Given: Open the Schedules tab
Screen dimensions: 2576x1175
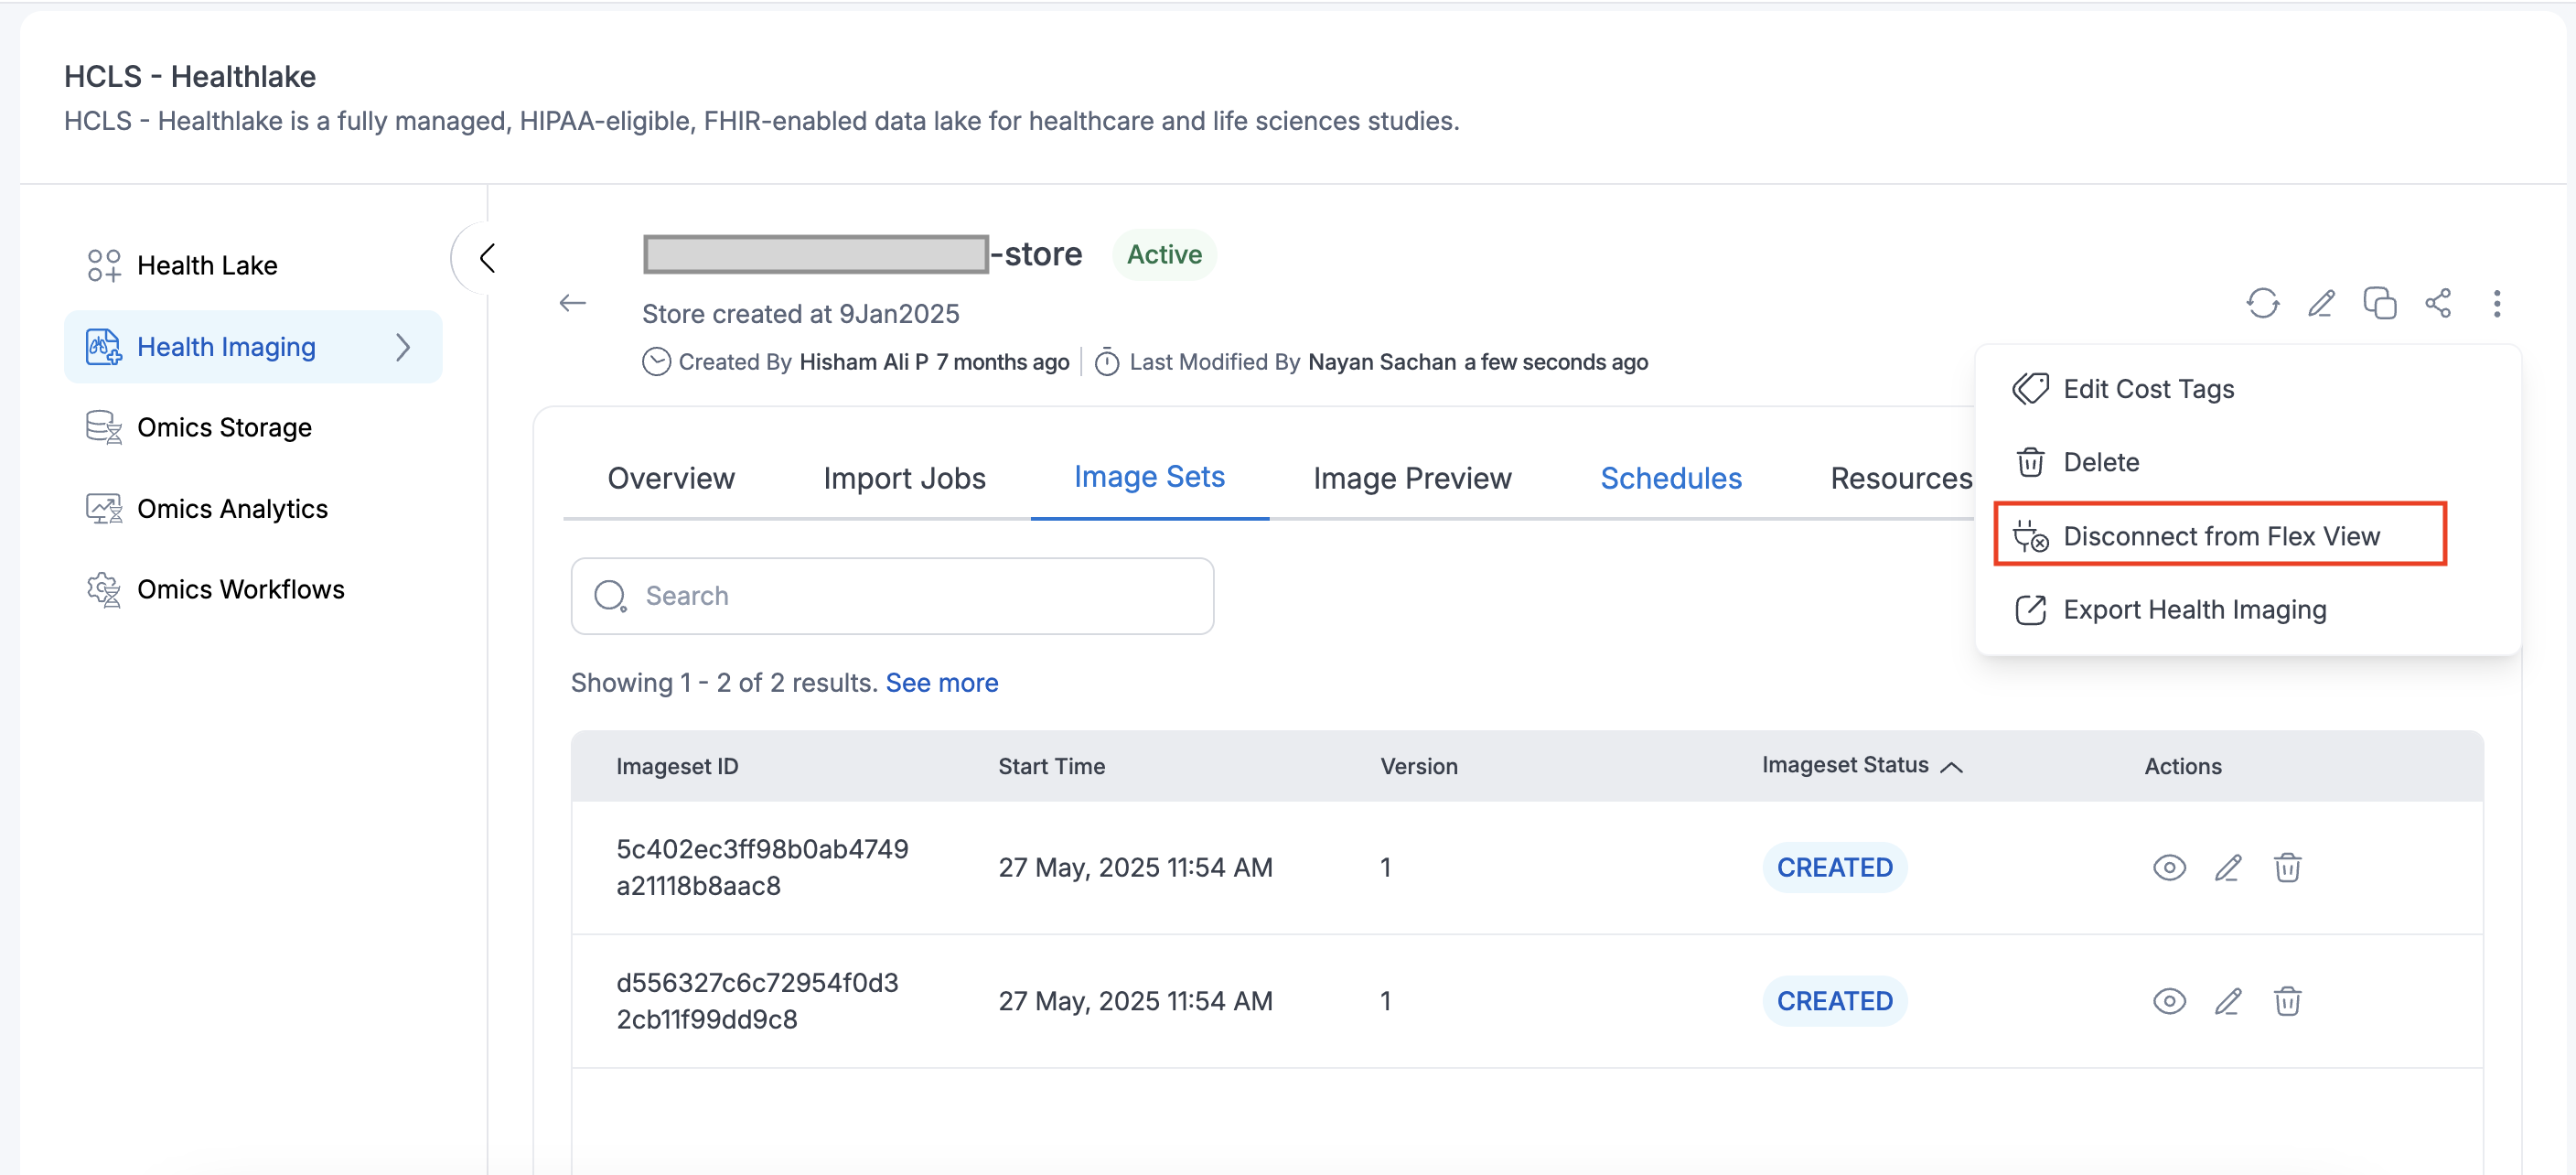Looking at the screenshot, I should point(1670,478).
